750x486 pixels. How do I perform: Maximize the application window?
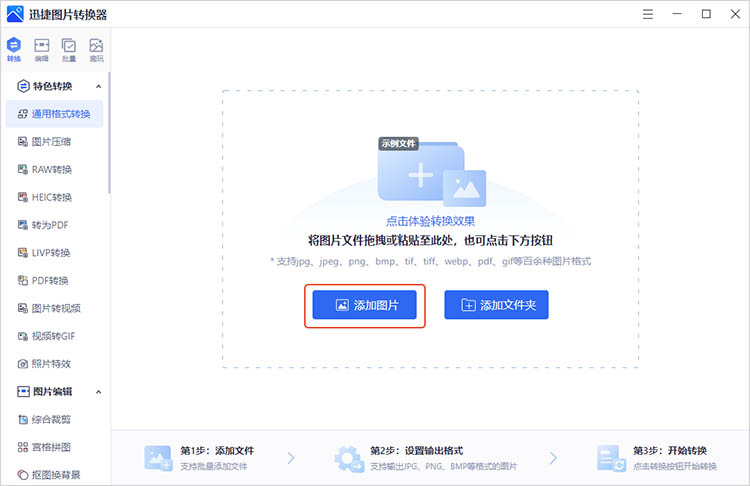tap(706, 14)
